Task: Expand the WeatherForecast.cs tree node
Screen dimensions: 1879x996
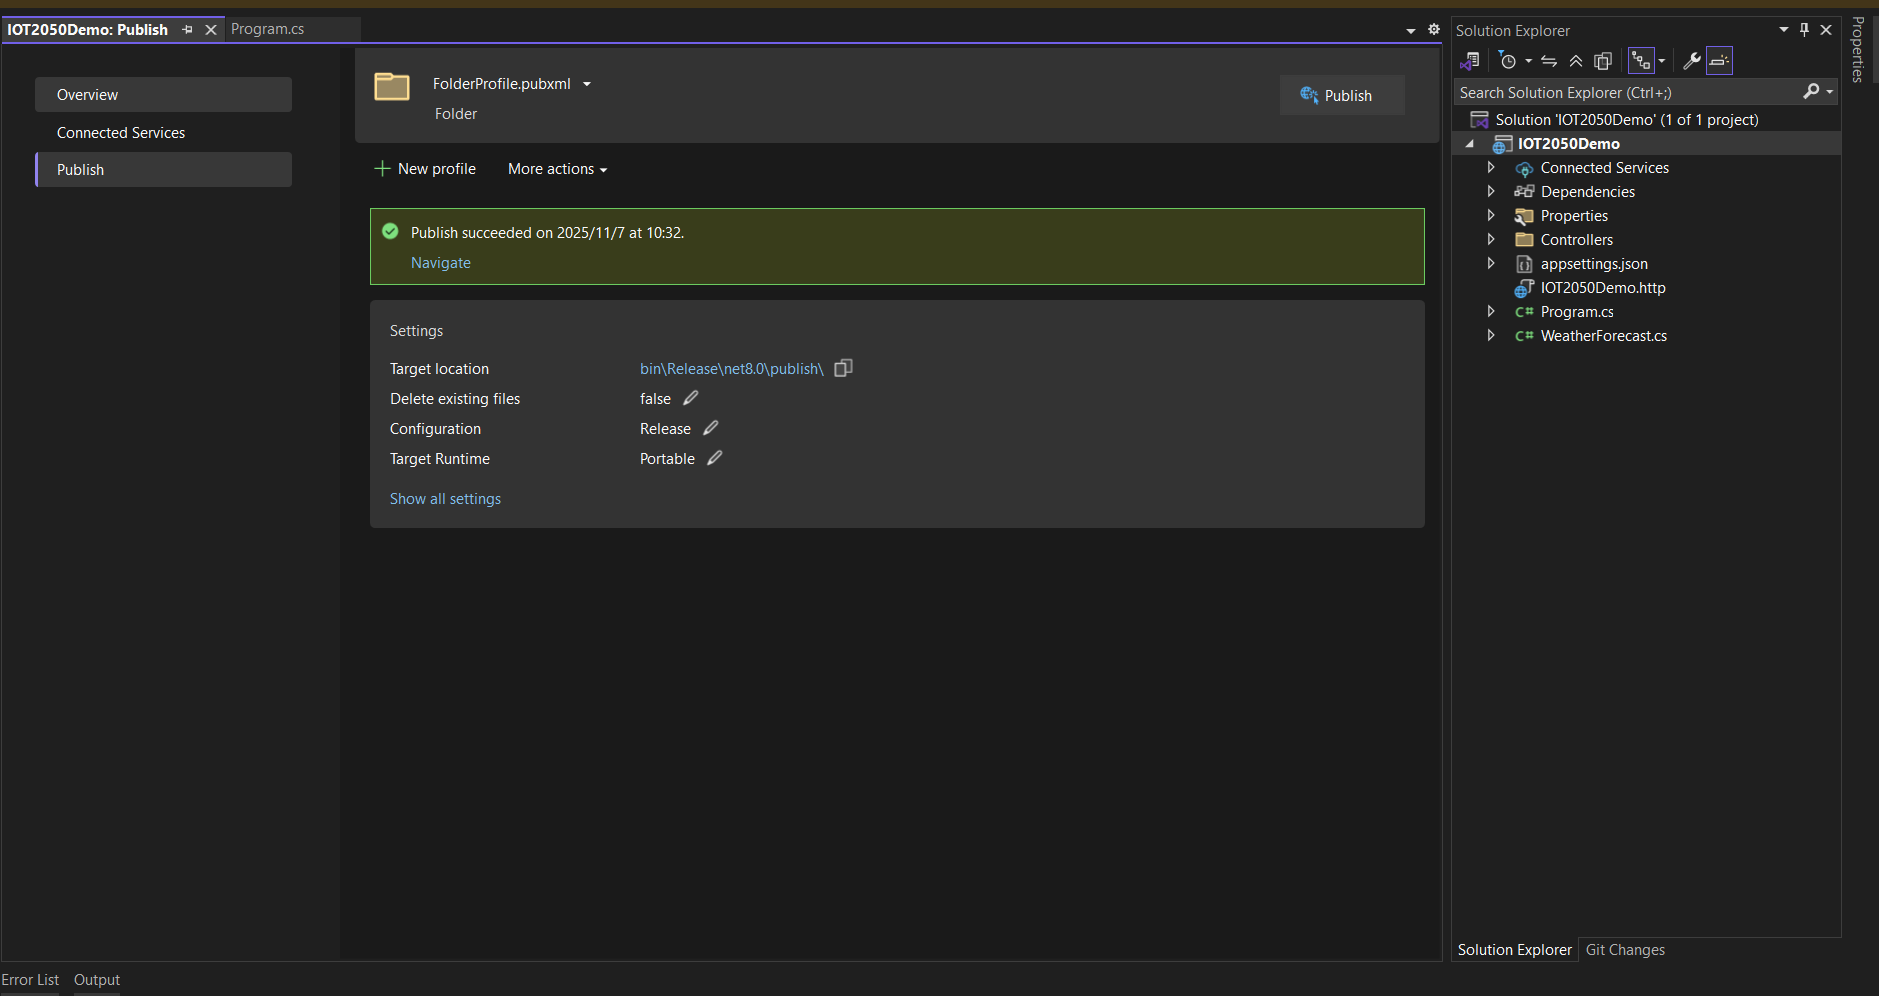Action: [1491, 336]
